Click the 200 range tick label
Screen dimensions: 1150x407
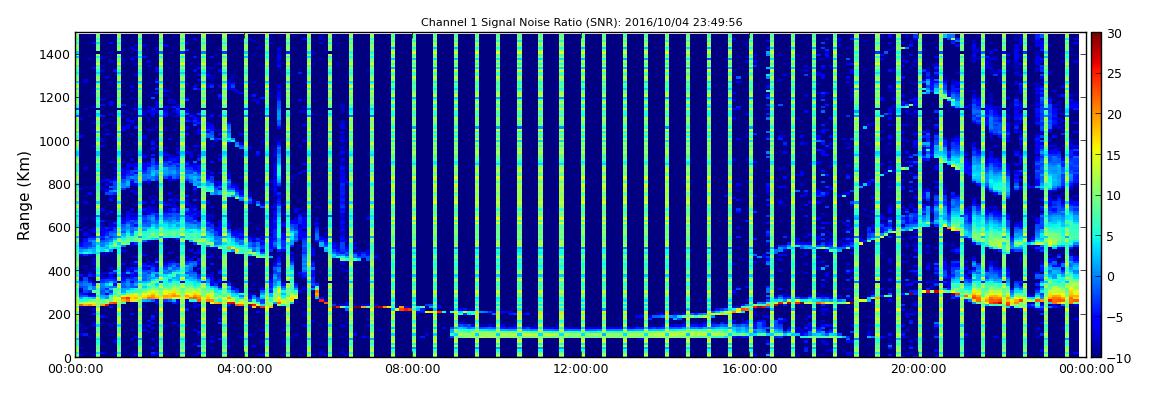tap(59, 314)
